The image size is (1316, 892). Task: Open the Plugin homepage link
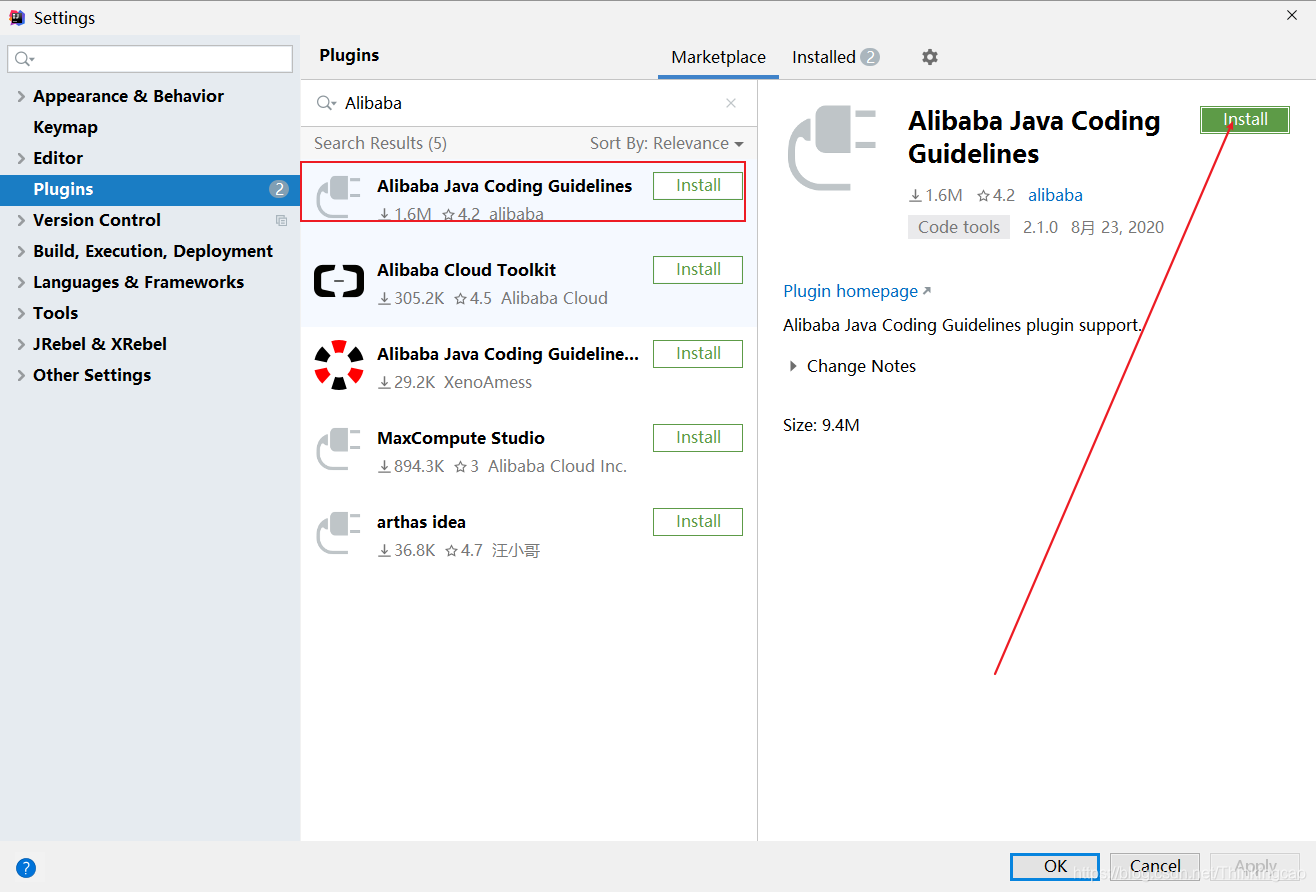857,291
